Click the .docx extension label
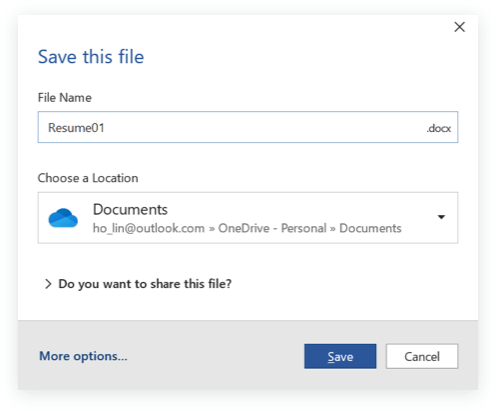496x411 pixels. 439,128
